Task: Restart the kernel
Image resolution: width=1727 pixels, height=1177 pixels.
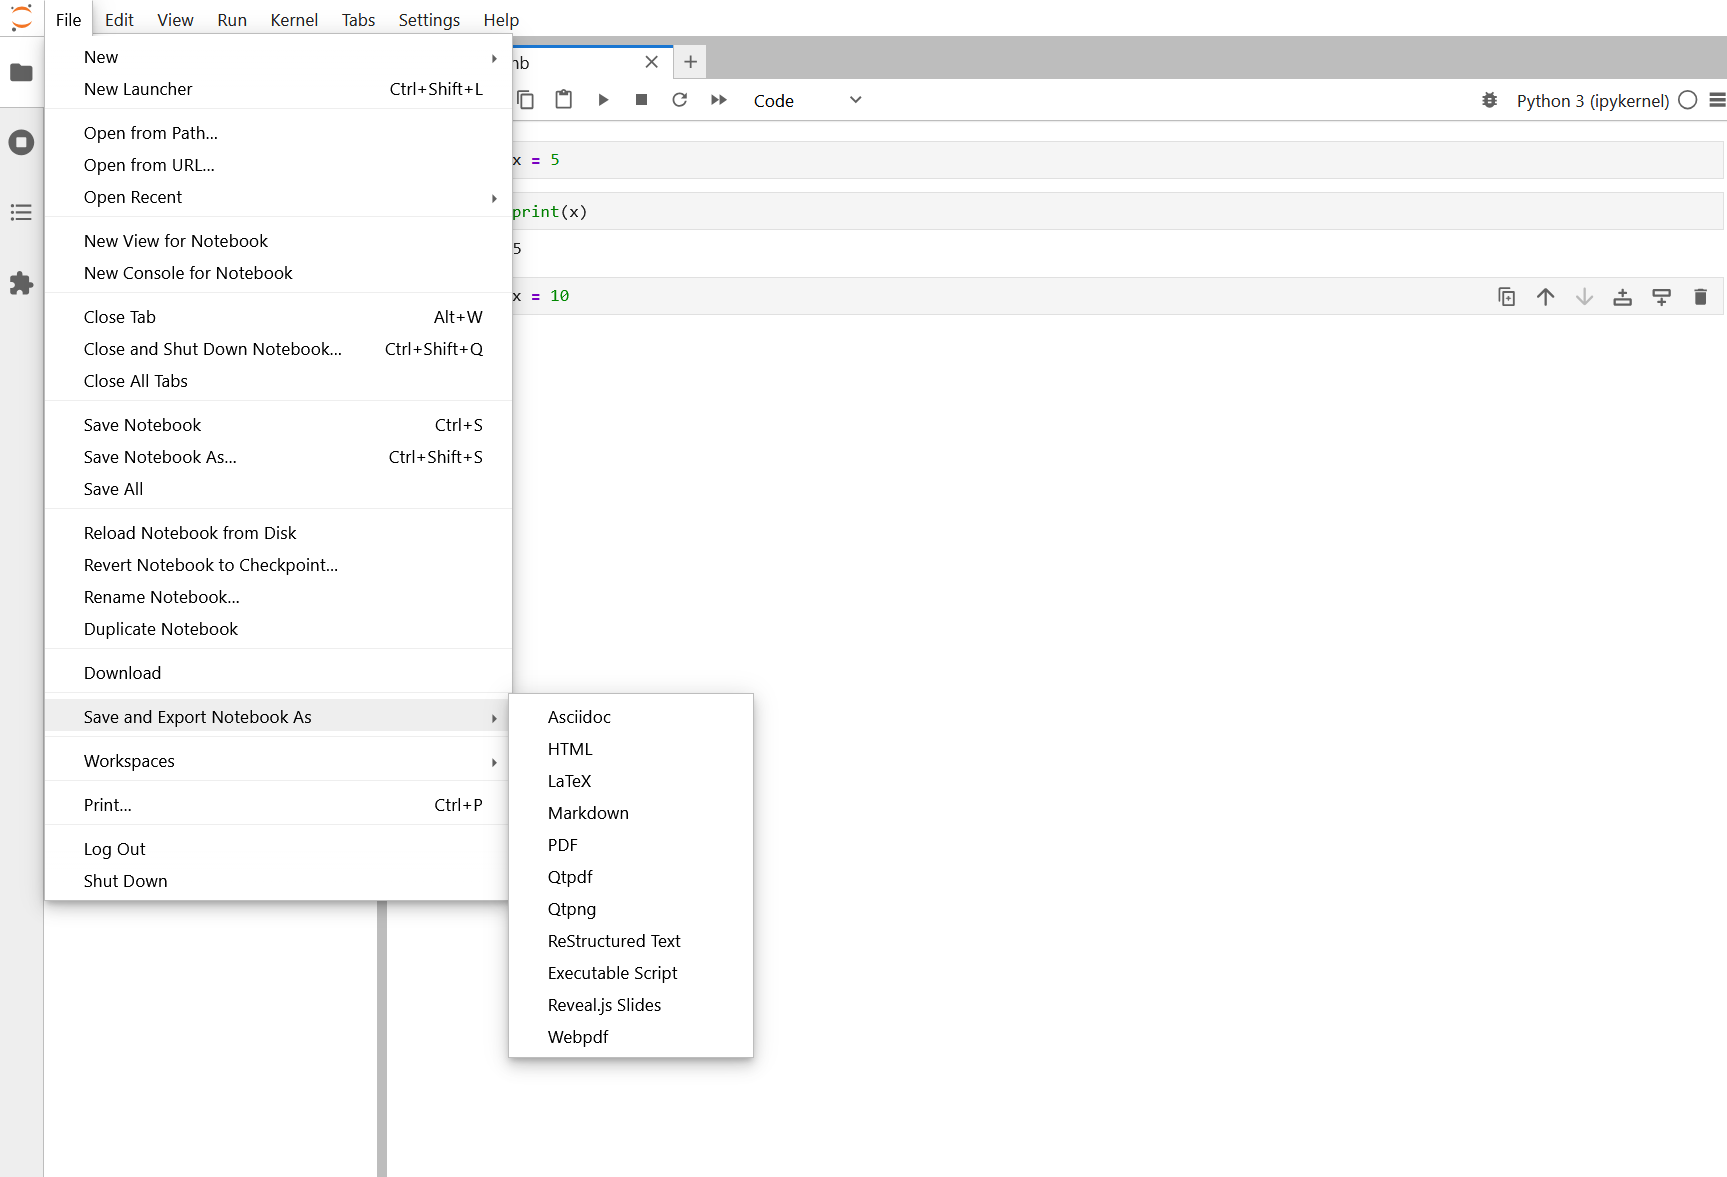Action: click(x=680, y=100)
